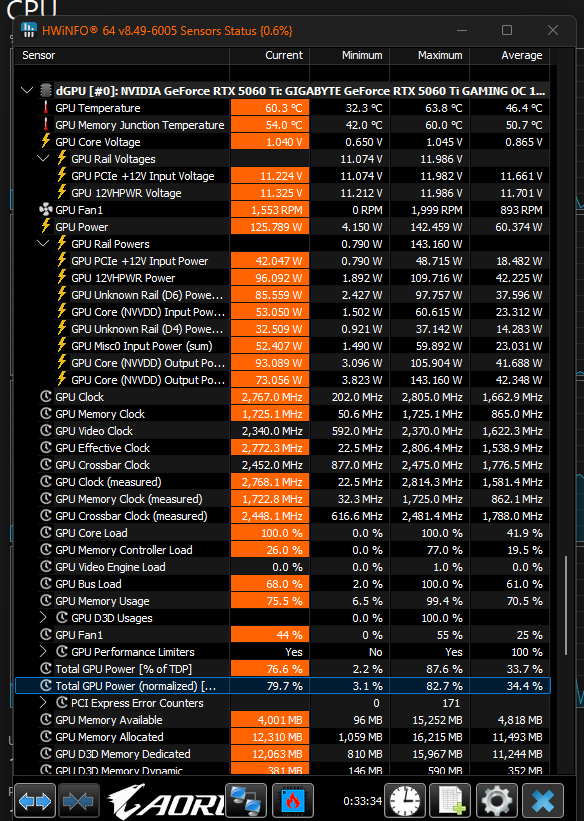584x821 pixels.
Task: Click thermometer icon of GPU Memory Junction Temperature
Action: tap(46, 125)
